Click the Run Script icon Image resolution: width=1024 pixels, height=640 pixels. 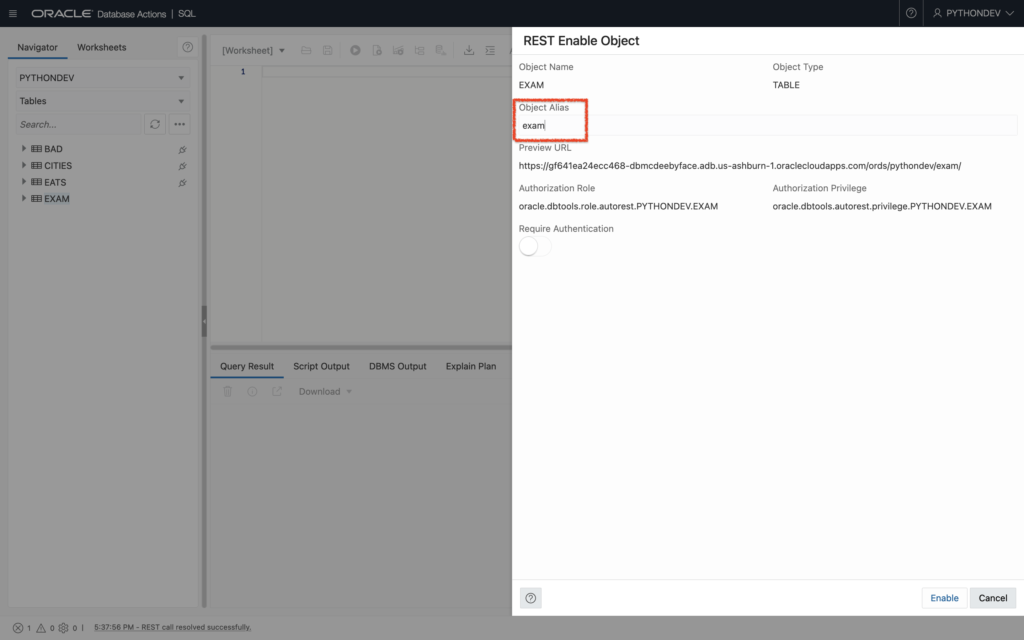click(x=377, y=50)
